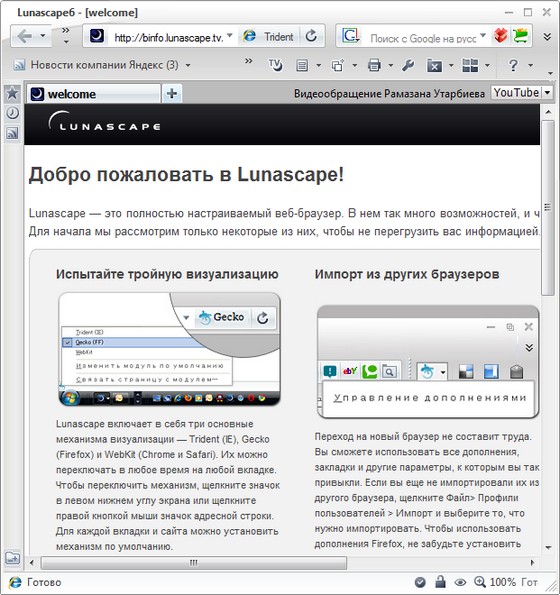Open the TV moon icon tool

click(x=275, y=65)
